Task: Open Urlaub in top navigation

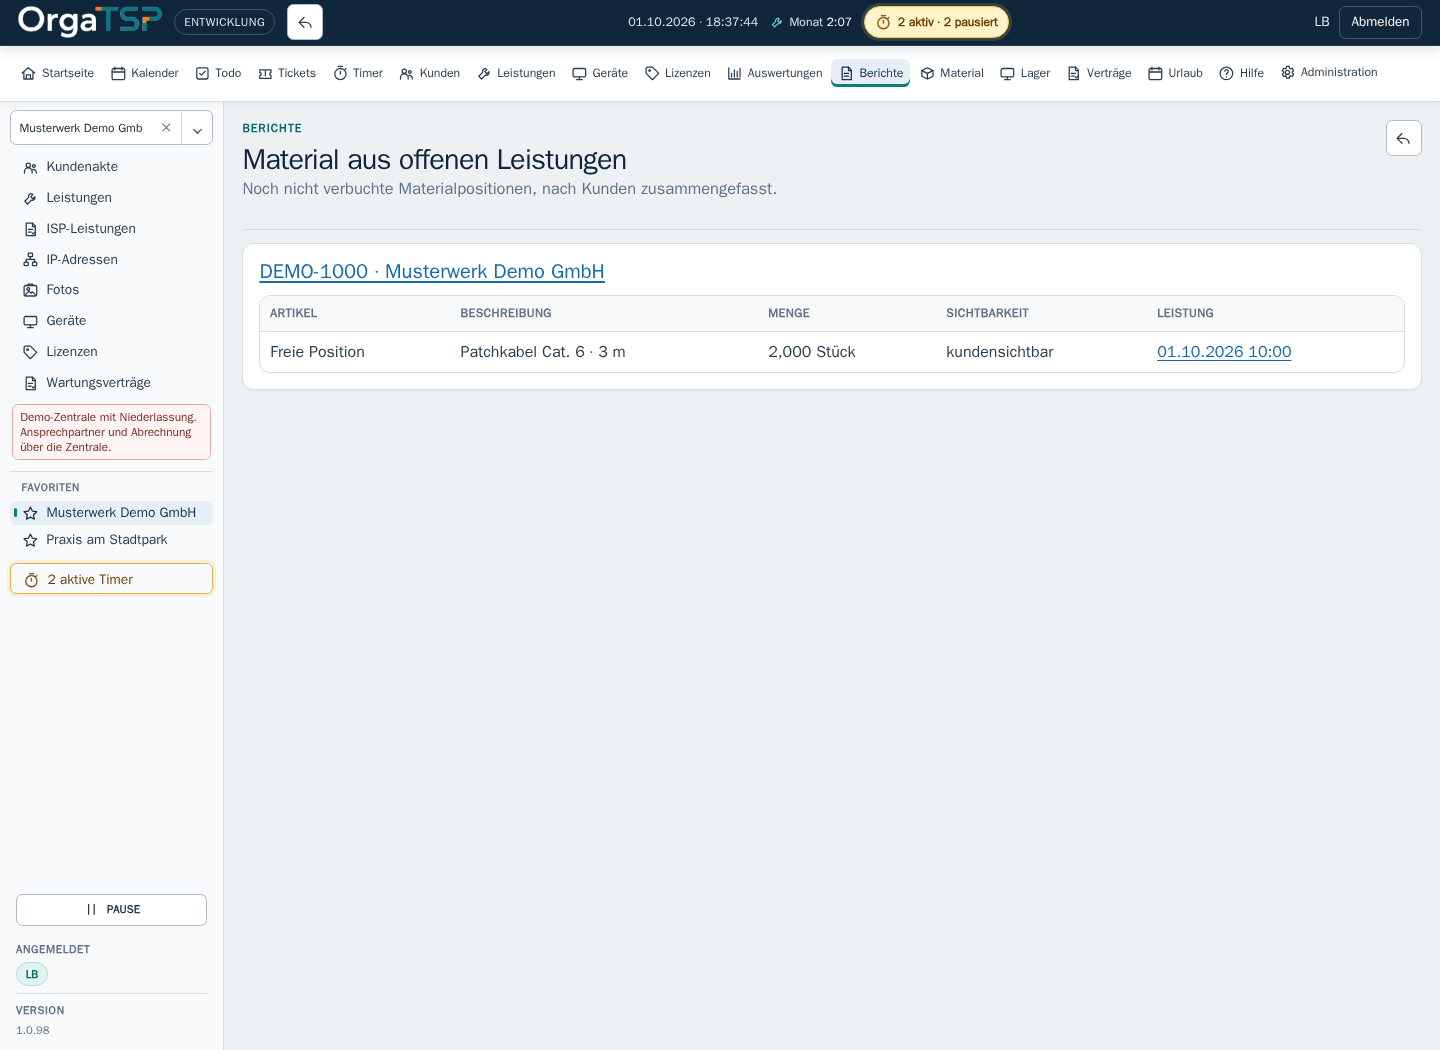Action: 1175,73
